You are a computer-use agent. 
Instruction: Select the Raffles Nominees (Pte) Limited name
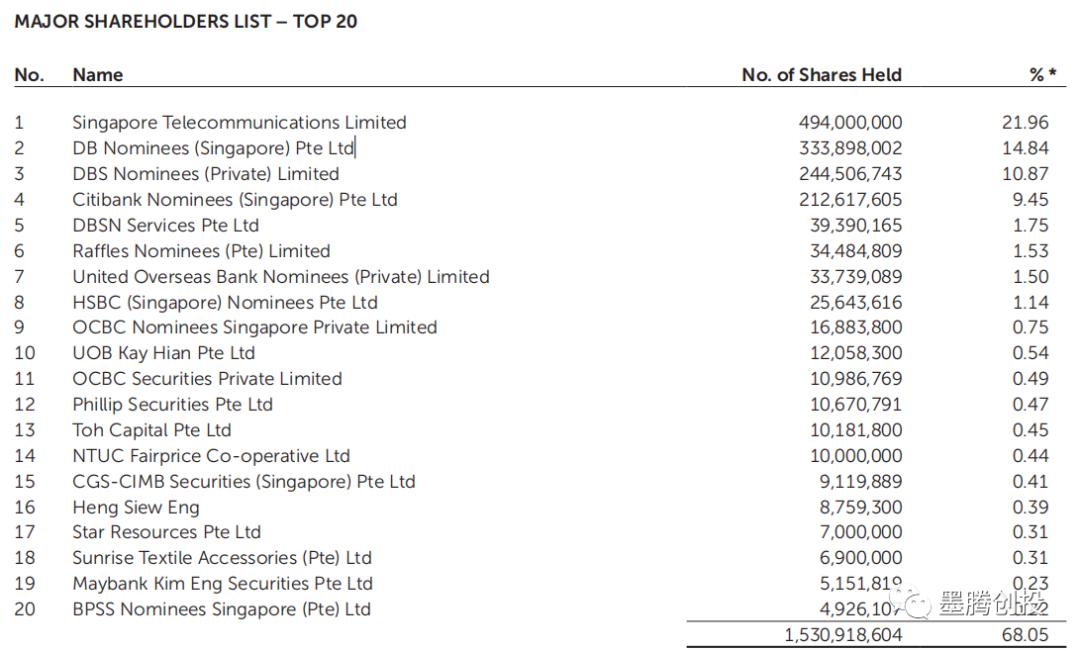201,251
